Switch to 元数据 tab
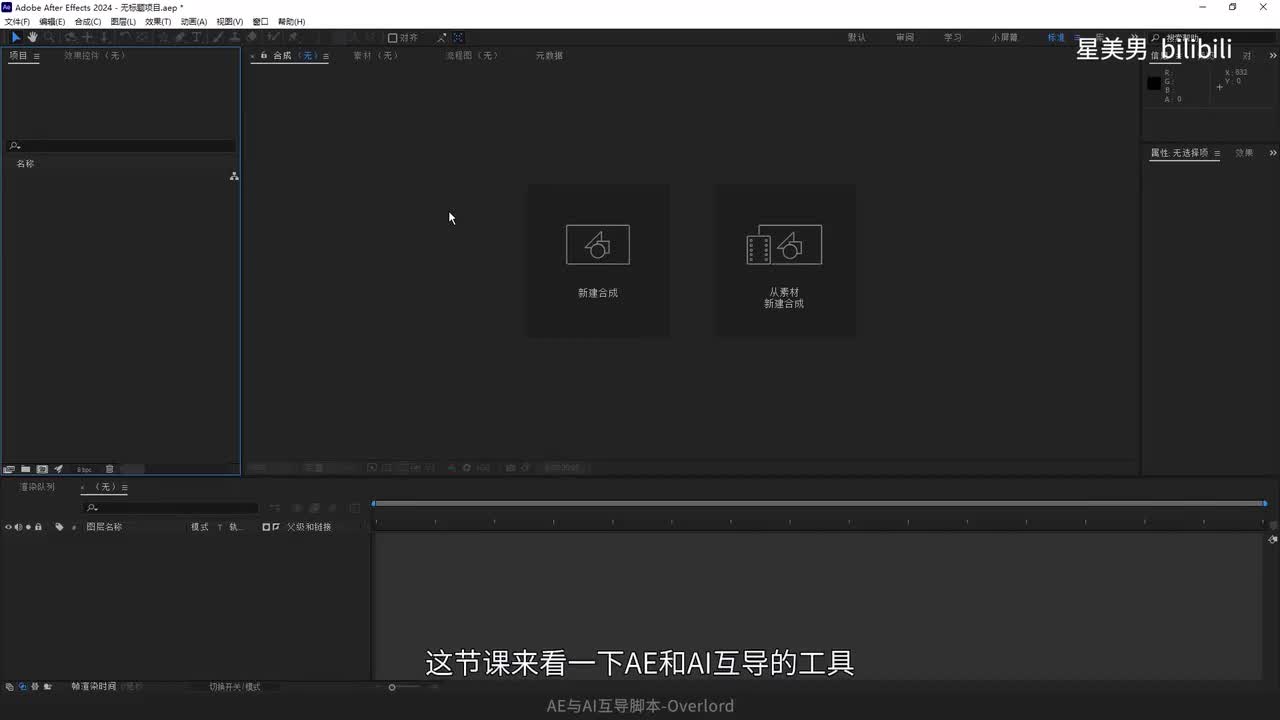The image size is (1280, 720). click(x=549, y=56)
